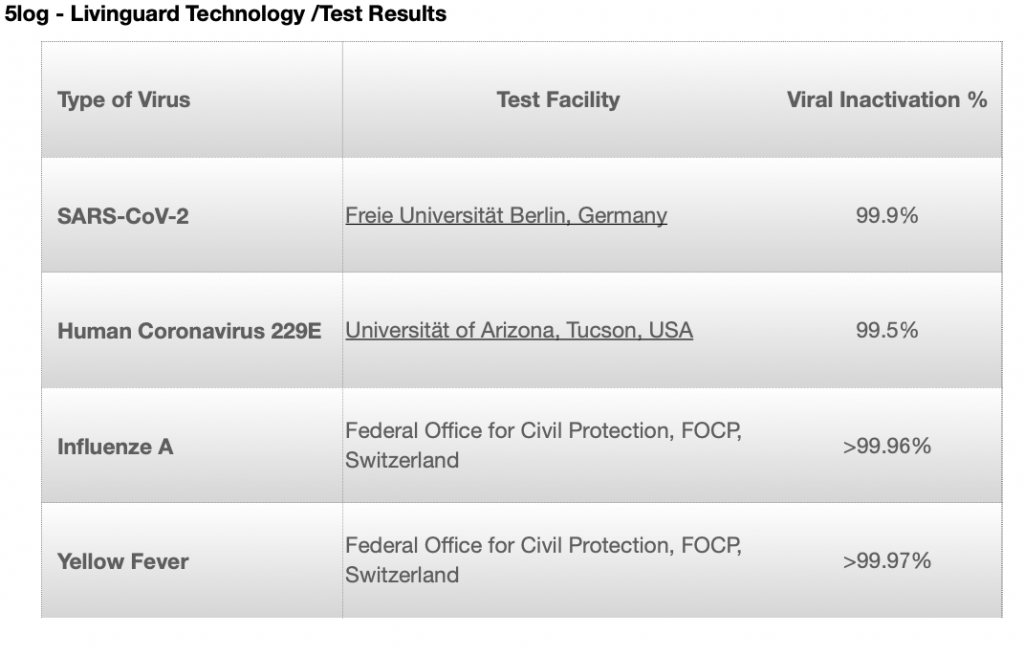The image size is (1024, 656).
Task: Click the word Germany in the Berlin link
Action: tap(622, 216)
